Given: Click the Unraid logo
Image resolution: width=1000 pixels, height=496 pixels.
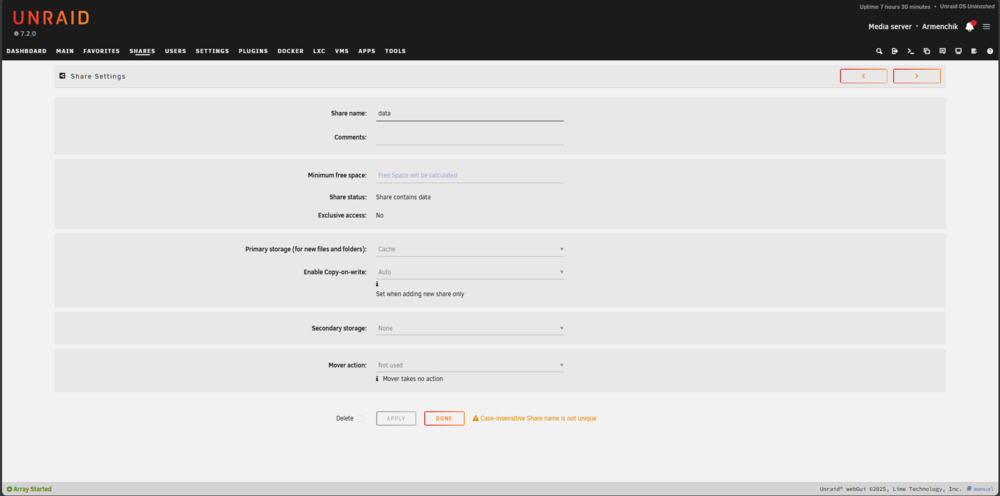Looking at the screenshot, I should point(50,18).
